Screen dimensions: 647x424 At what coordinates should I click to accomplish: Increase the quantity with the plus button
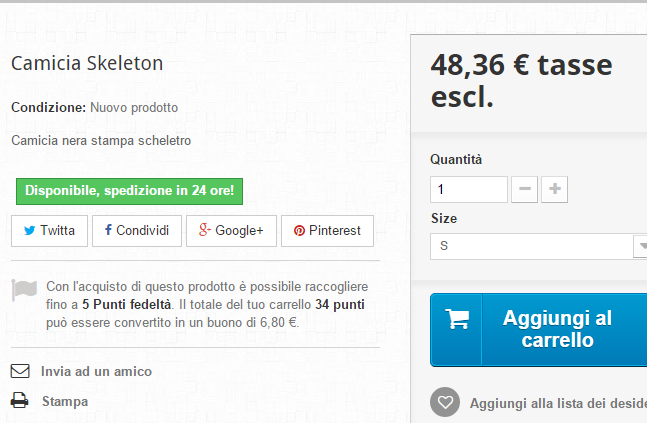point(554,189)
